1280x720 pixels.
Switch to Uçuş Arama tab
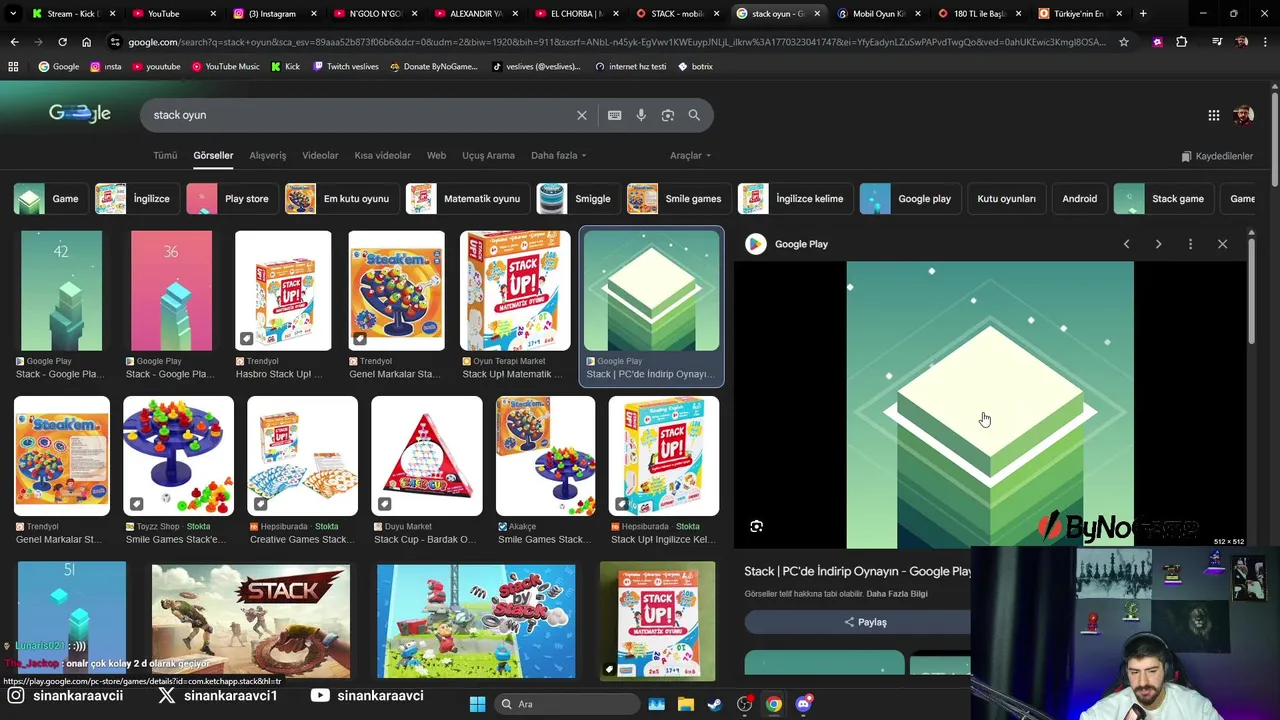click(488, 155)
